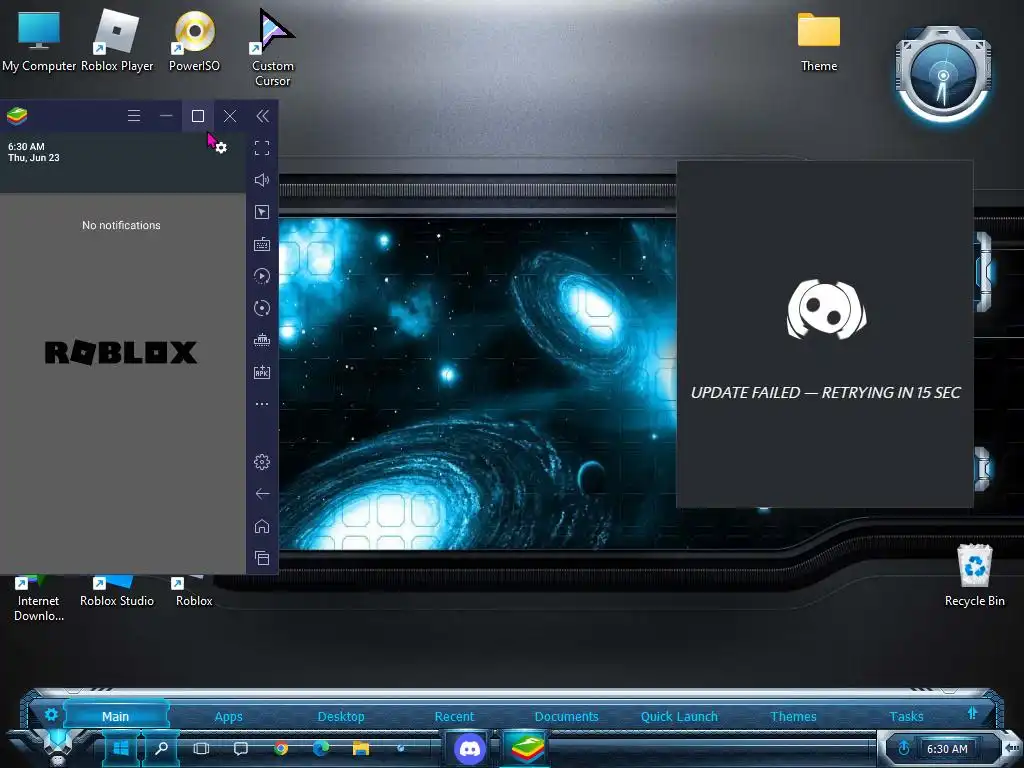The width and height of the screenshot is (1024, 768).
Task: Click the clock gadget on desktop
Action: pyautogui.click(x=943, y=74)
